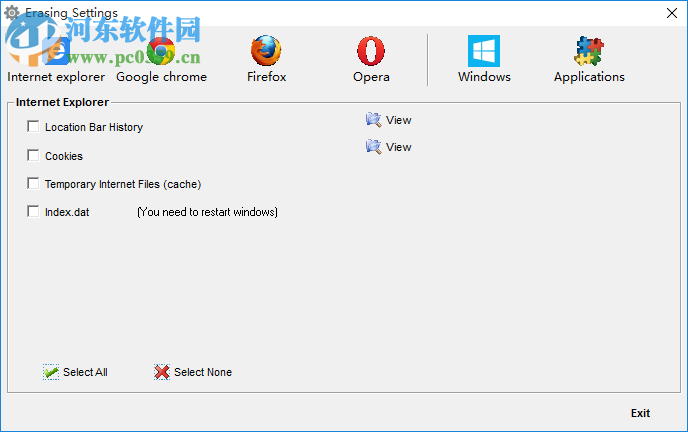Click the "(You need to restart windows)" note

tap(207, 212)
